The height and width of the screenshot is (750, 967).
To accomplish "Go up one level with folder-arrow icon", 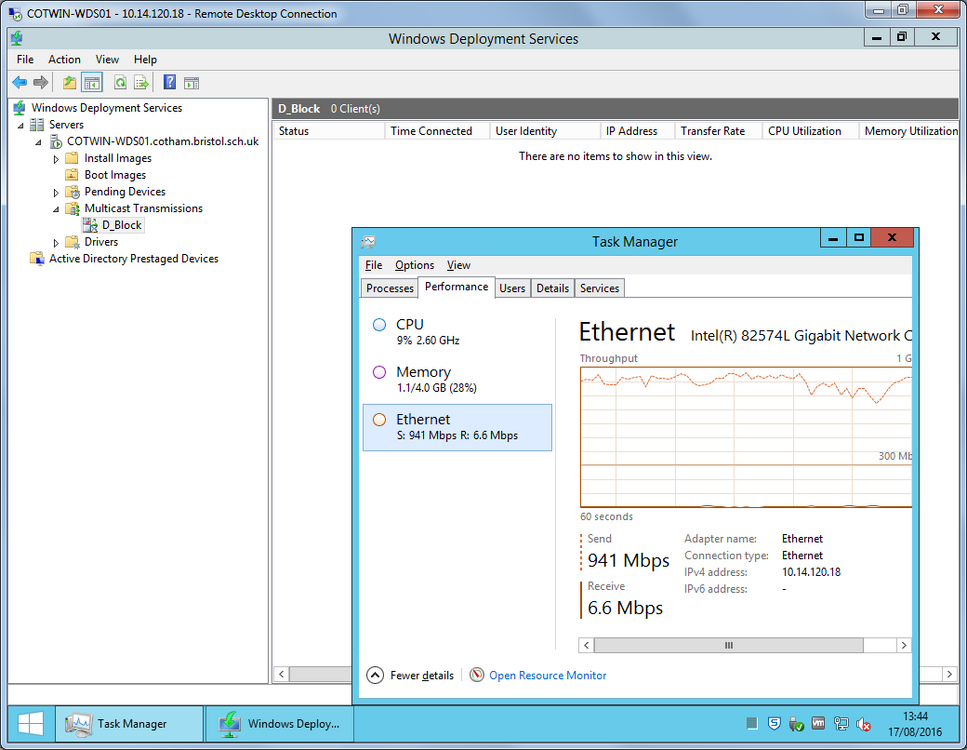I will 70,82.
